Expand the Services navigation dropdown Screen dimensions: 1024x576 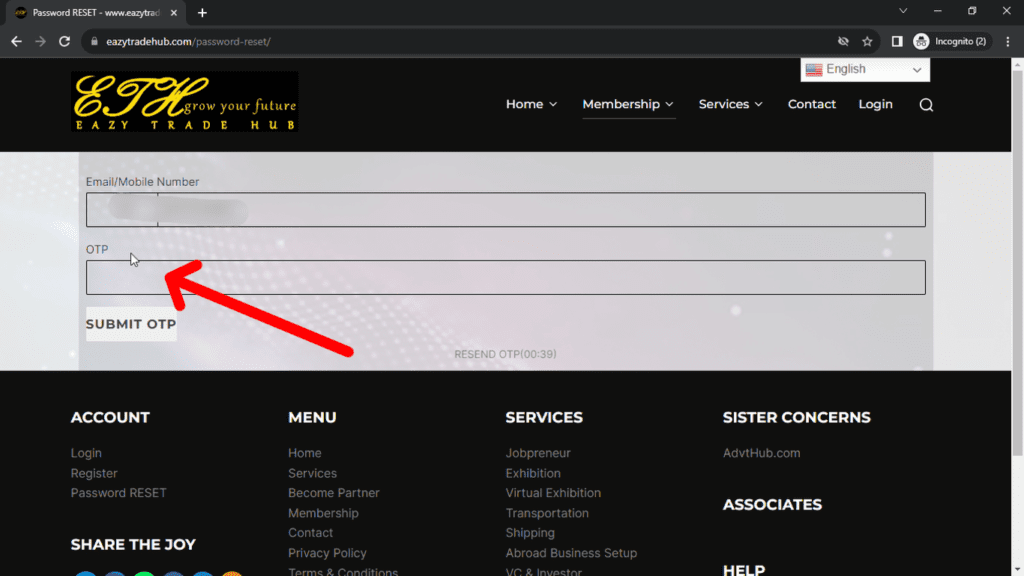click(x=730, y=104)
